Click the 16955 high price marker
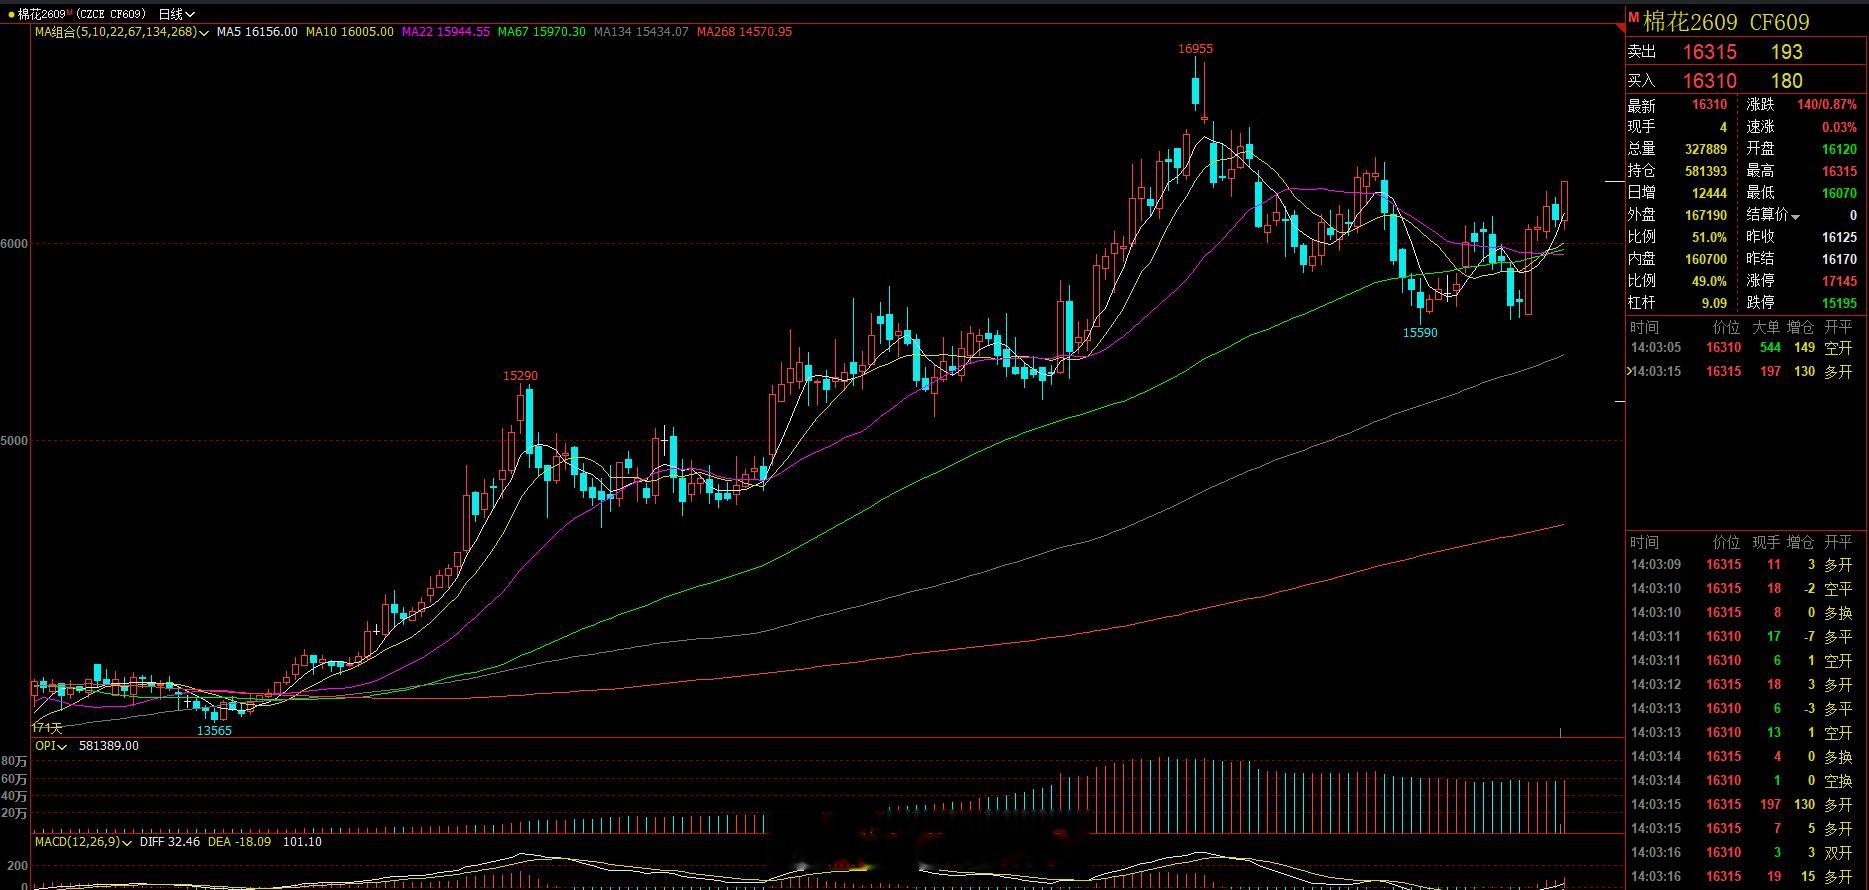 tap(1195, 48)
